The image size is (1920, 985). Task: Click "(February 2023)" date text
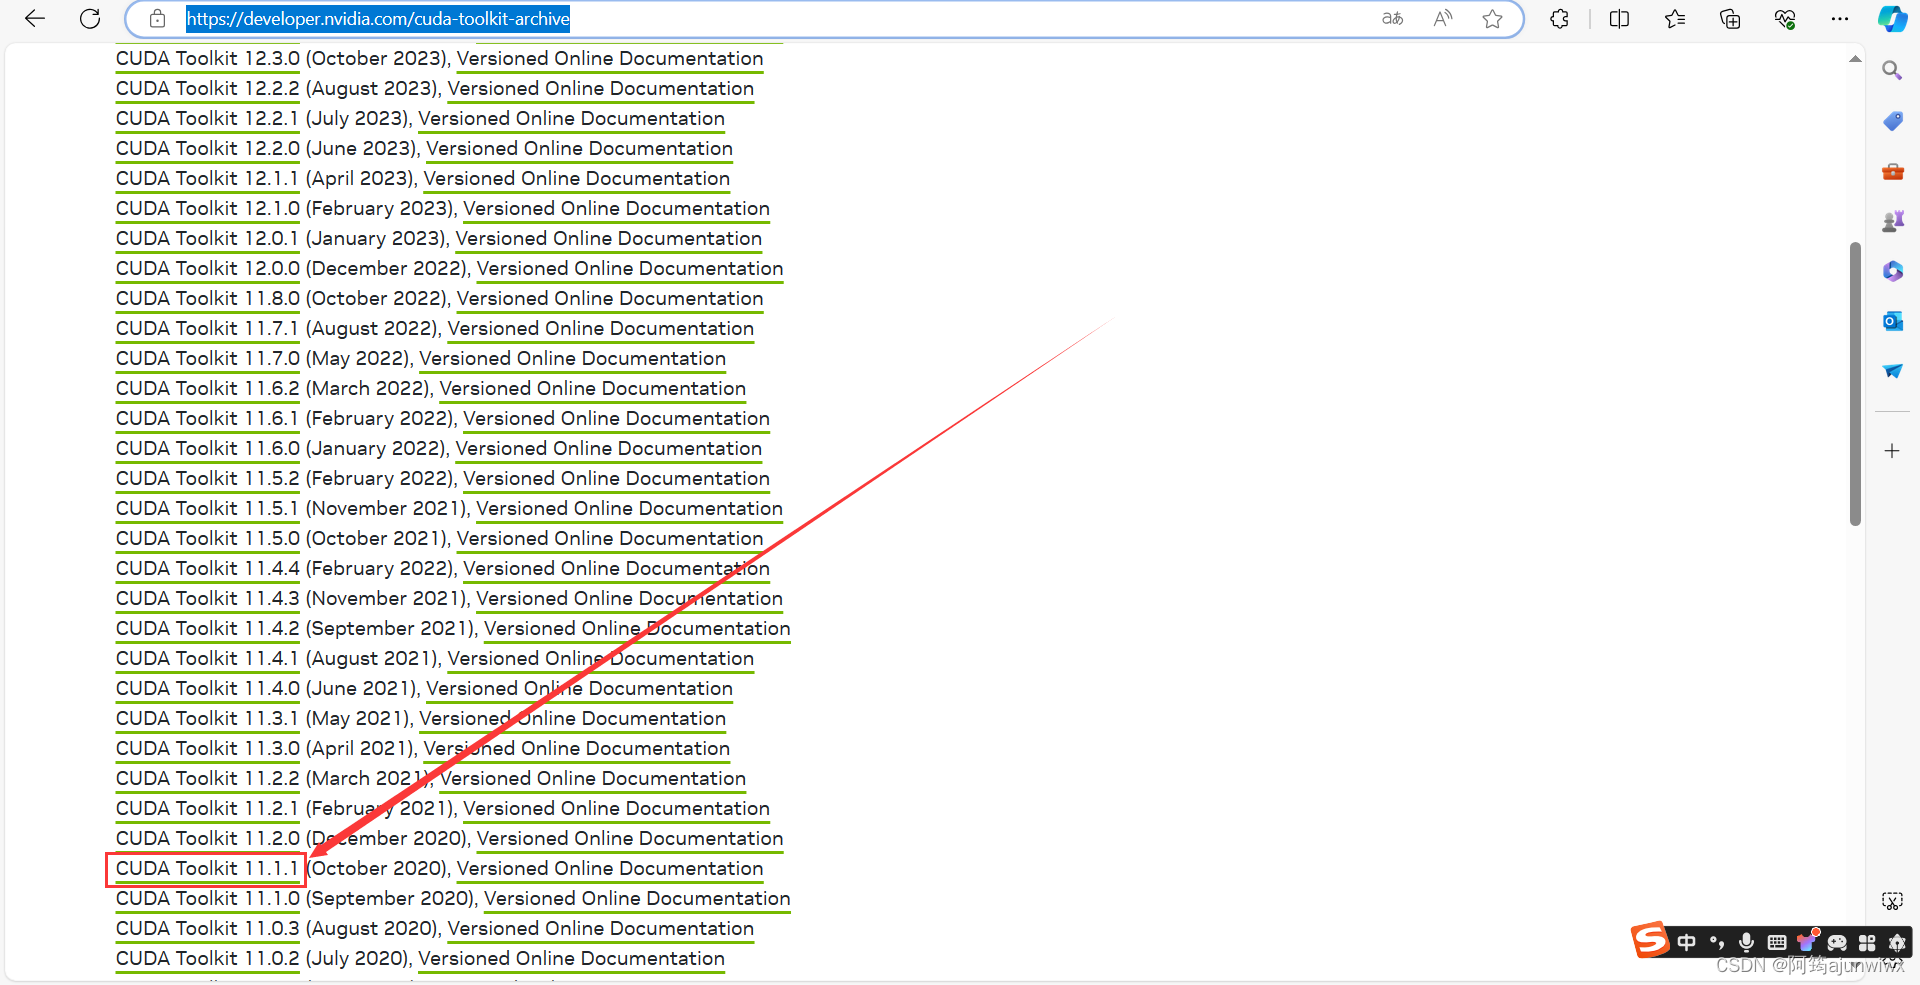382,208
